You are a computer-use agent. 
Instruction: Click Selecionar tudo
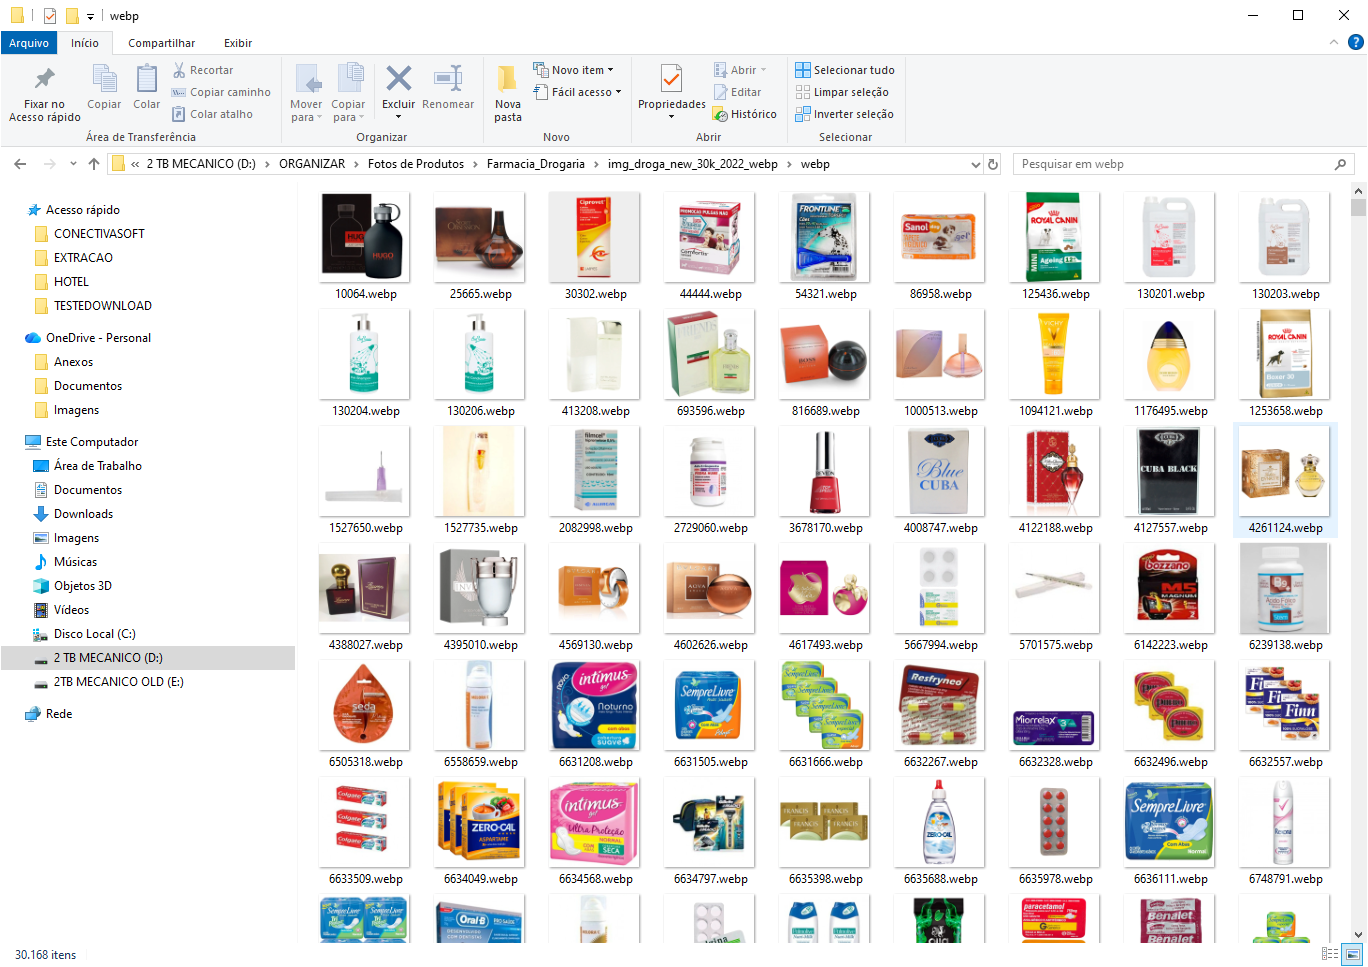(x=845, y=70)
